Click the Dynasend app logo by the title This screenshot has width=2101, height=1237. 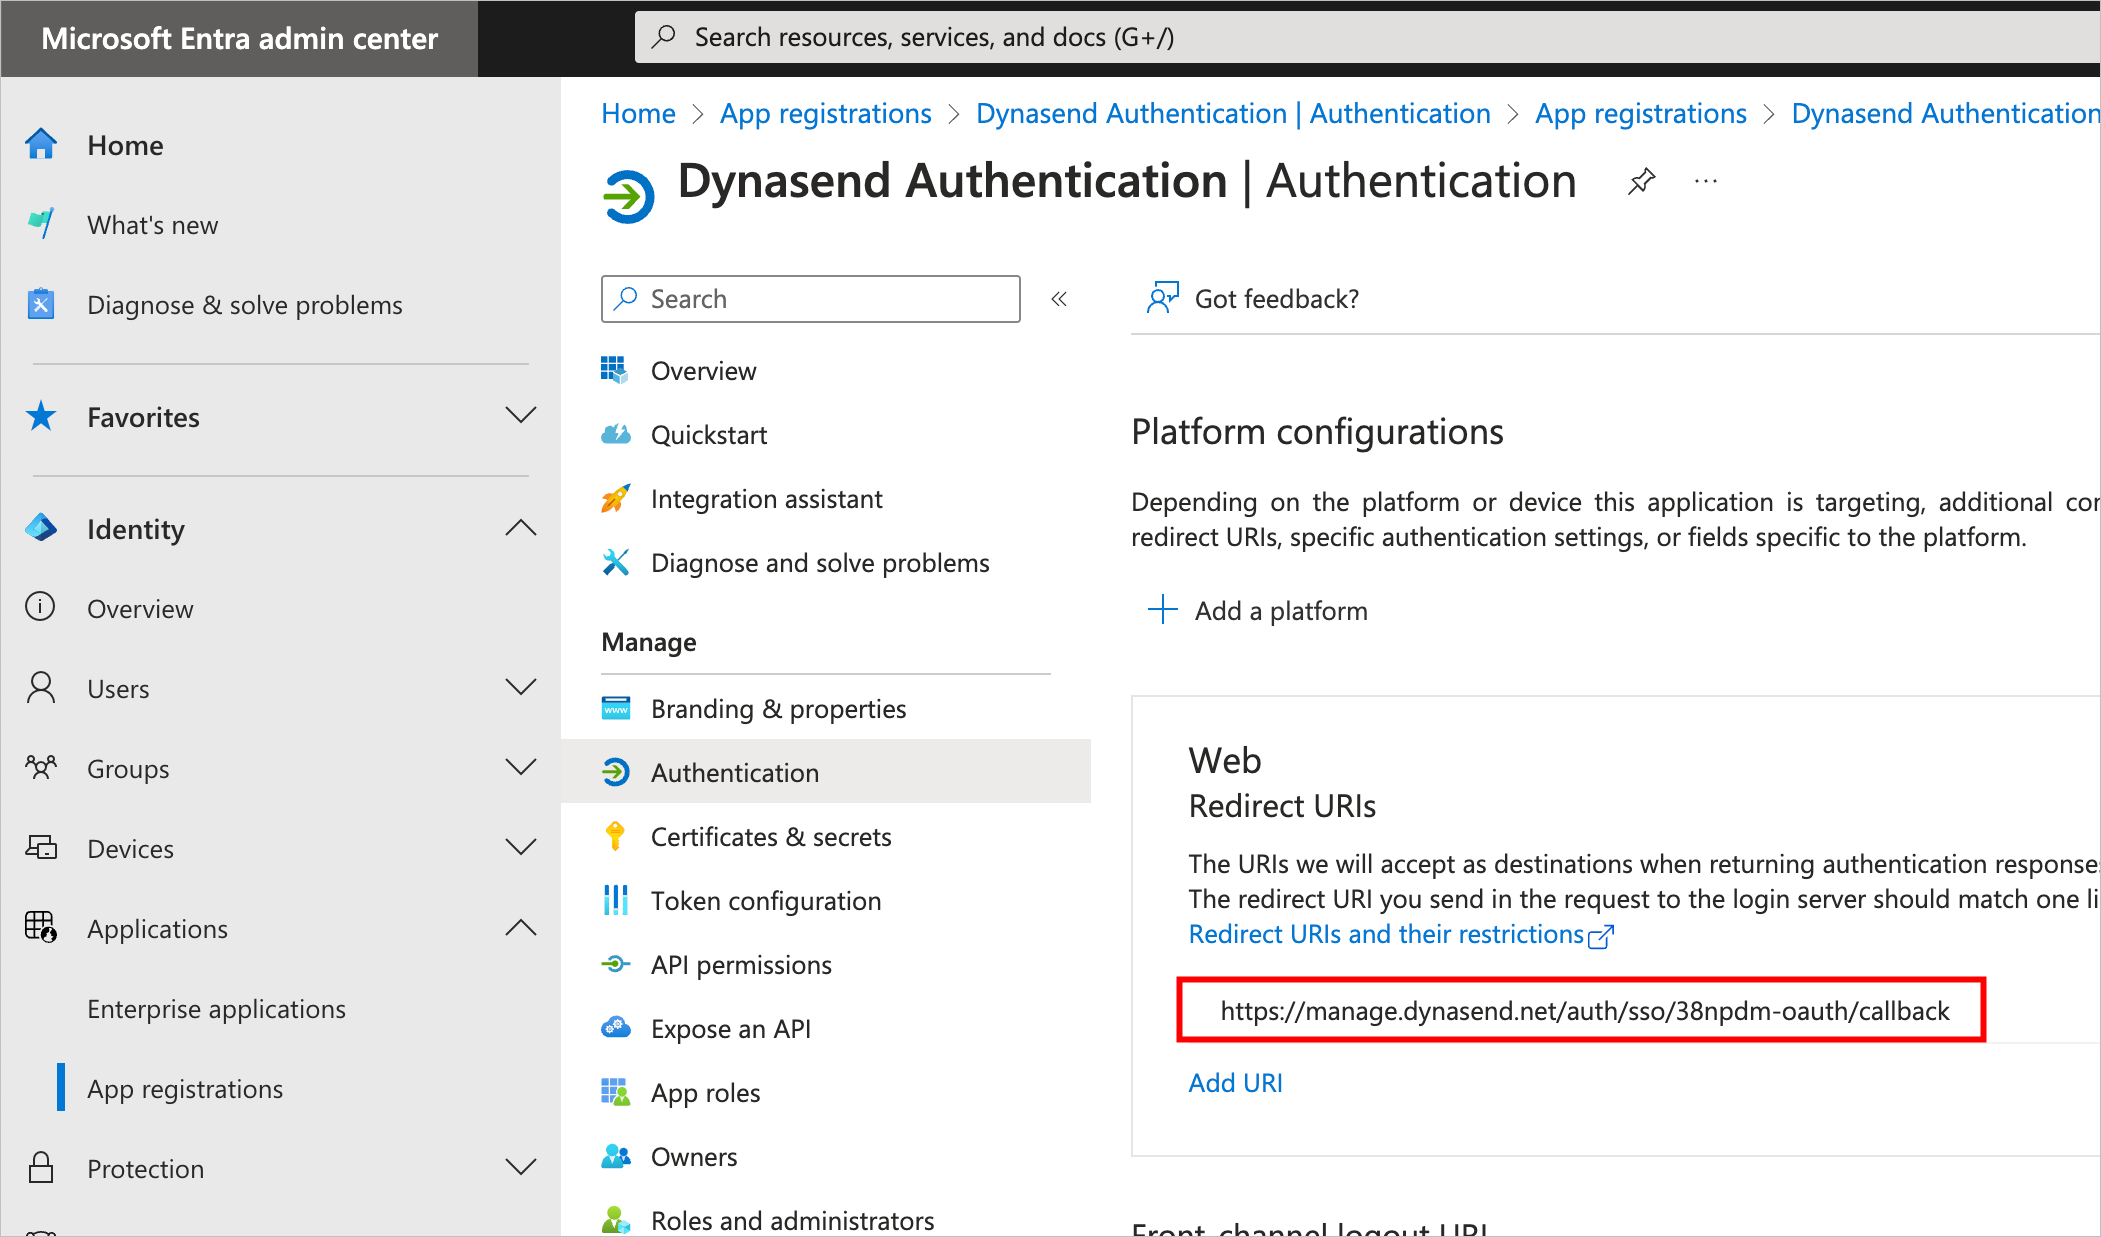pos(628,196)
